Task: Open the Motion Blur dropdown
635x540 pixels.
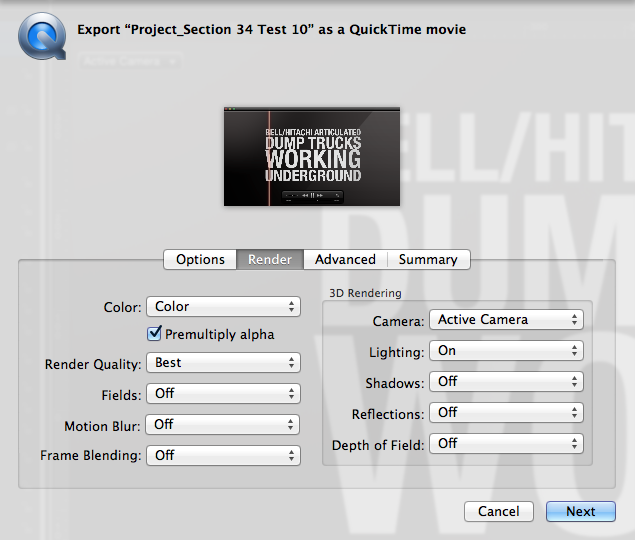Action: coord(222,425)
